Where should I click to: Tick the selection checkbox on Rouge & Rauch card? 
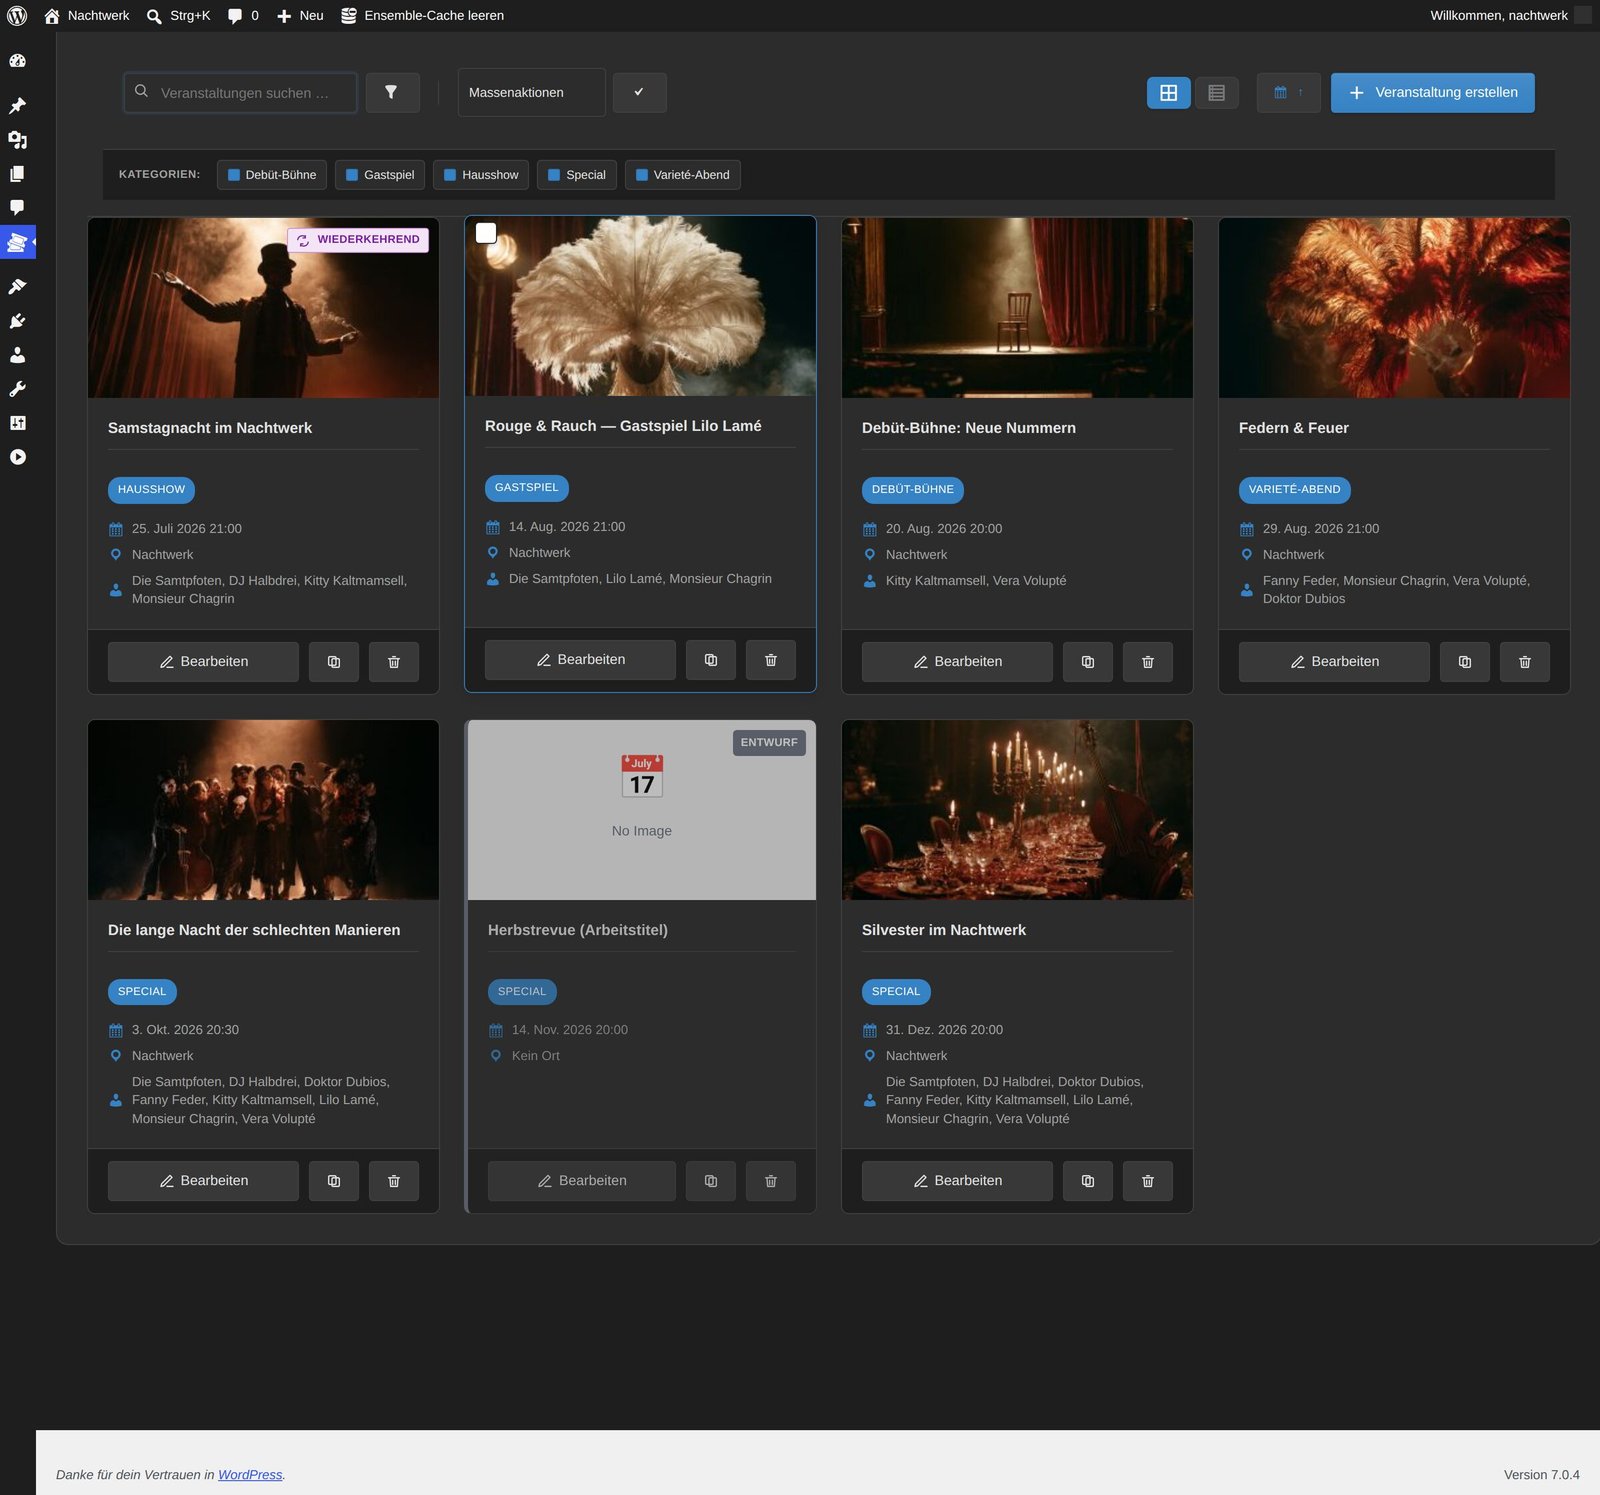486,233
